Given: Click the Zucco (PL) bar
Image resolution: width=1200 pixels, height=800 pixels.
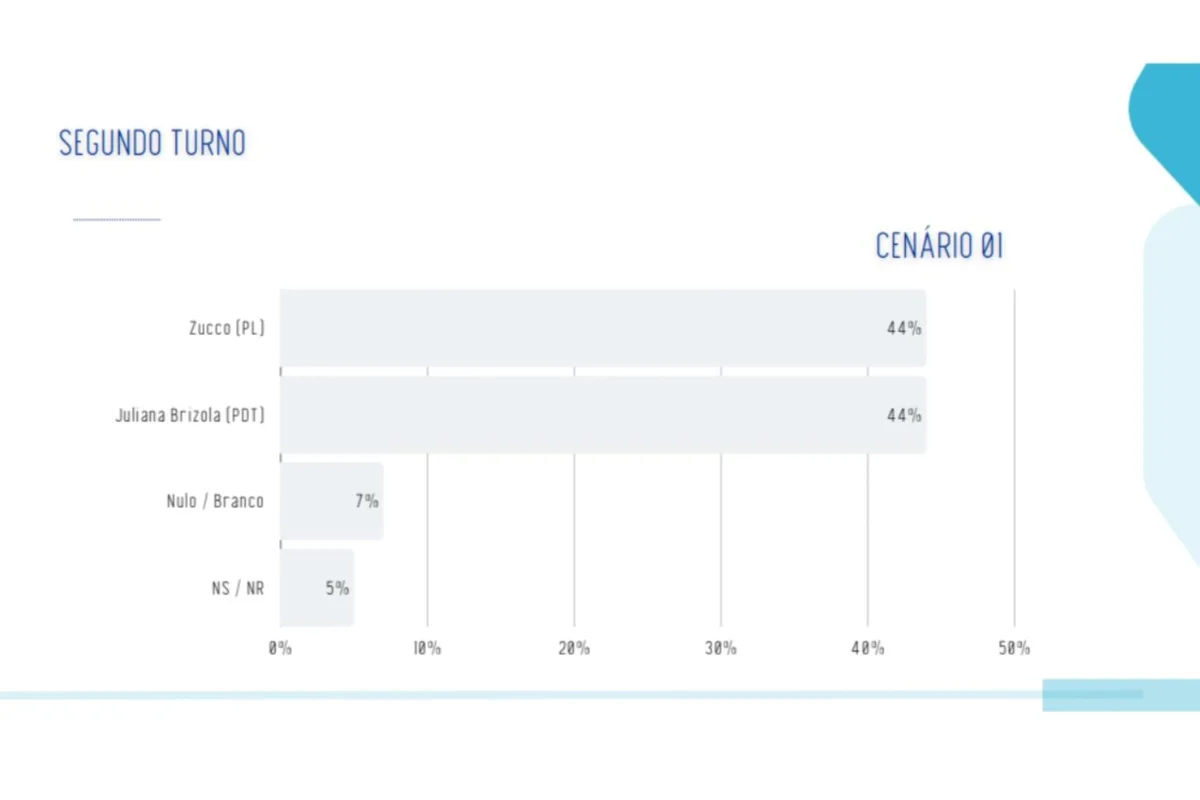Looking at the screenshot, I should click(603, 328).
